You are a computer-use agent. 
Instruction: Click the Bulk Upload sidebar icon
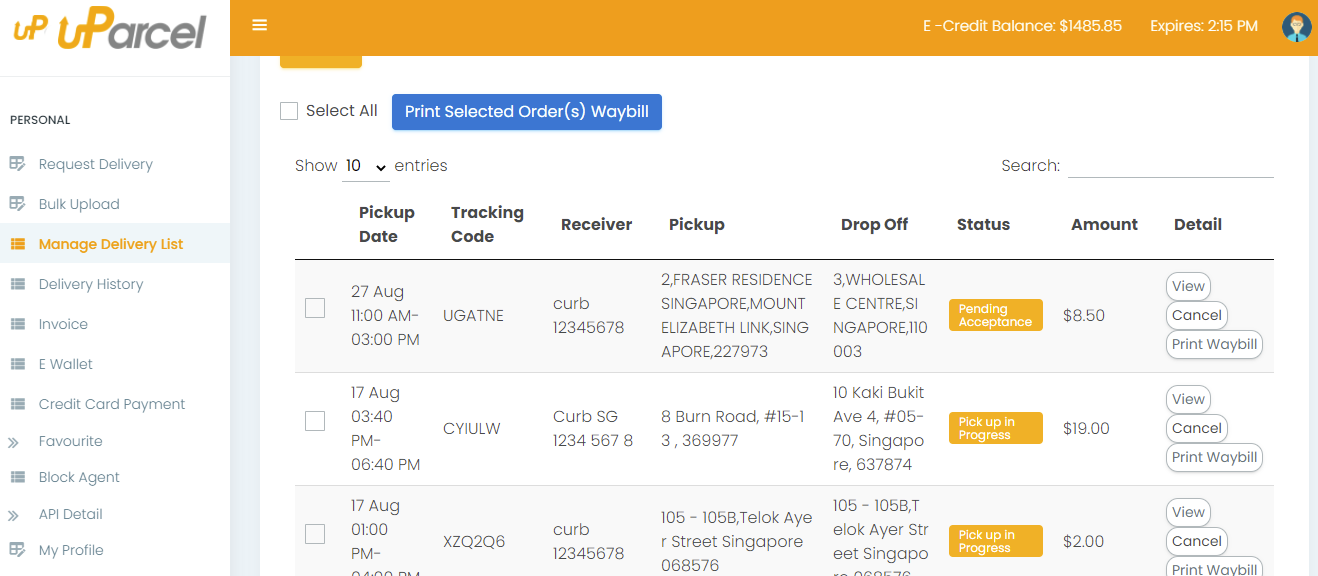coord(17,204)
